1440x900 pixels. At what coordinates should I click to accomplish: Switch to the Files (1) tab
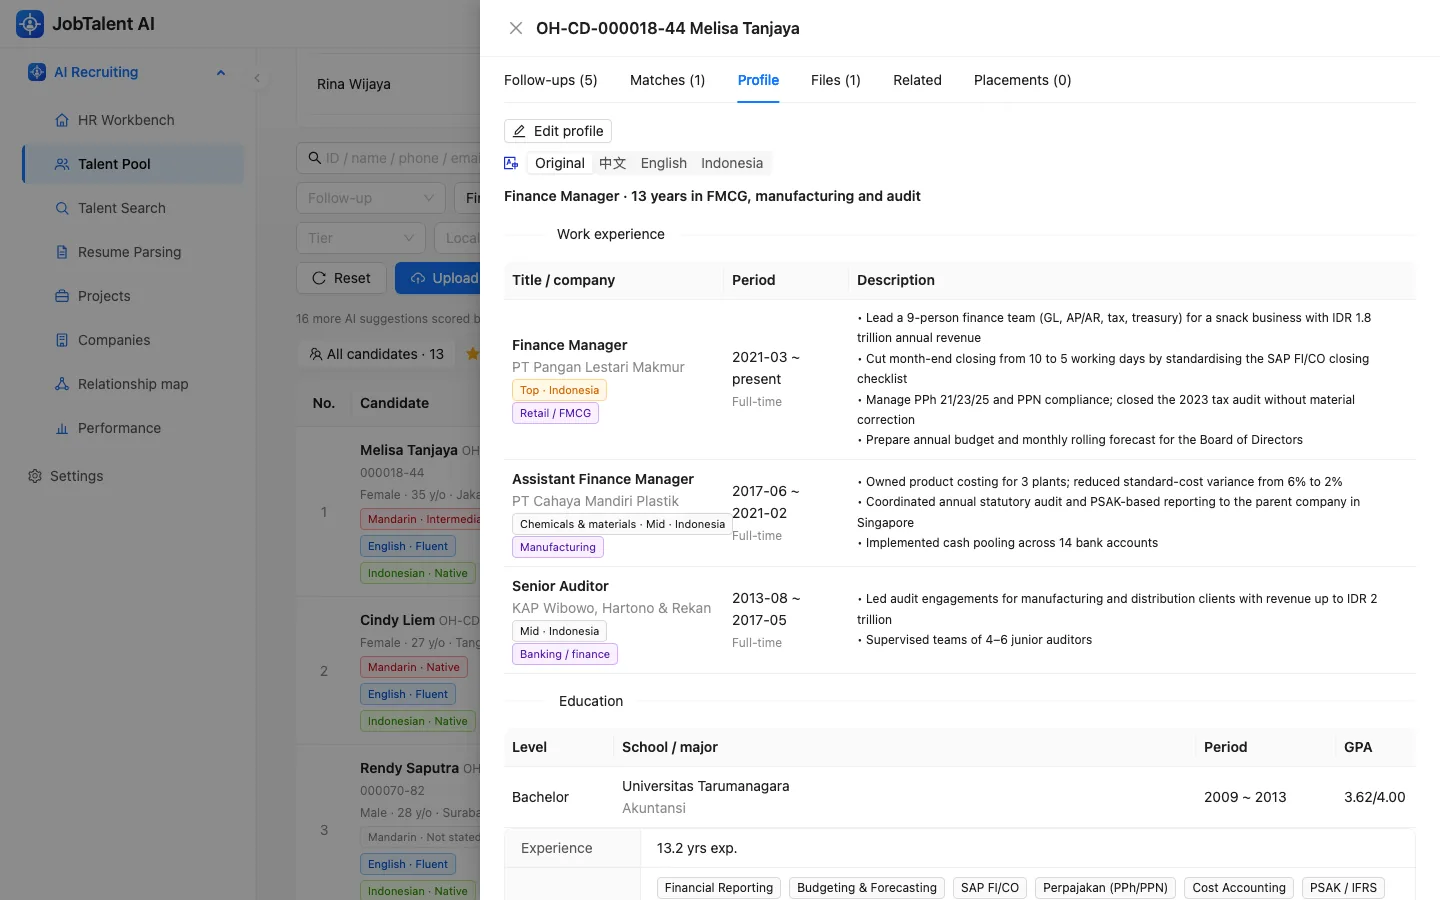[x=836, y=80]
